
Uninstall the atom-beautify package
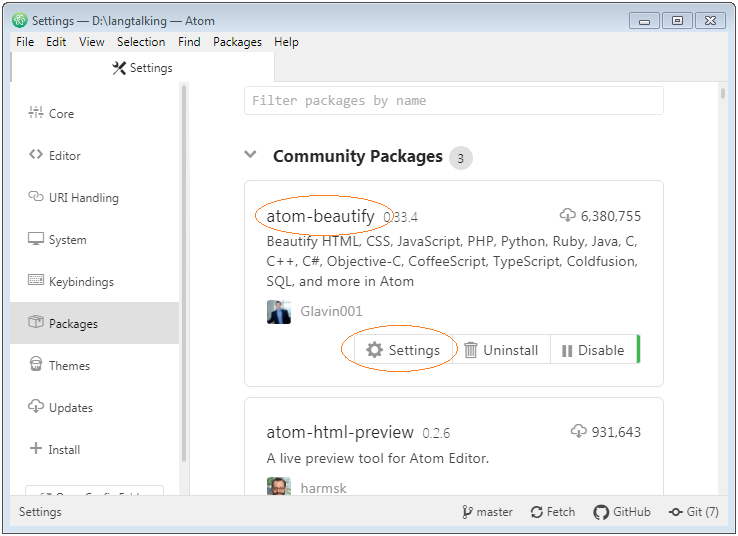pyautogui.click(x=501, y=350)
